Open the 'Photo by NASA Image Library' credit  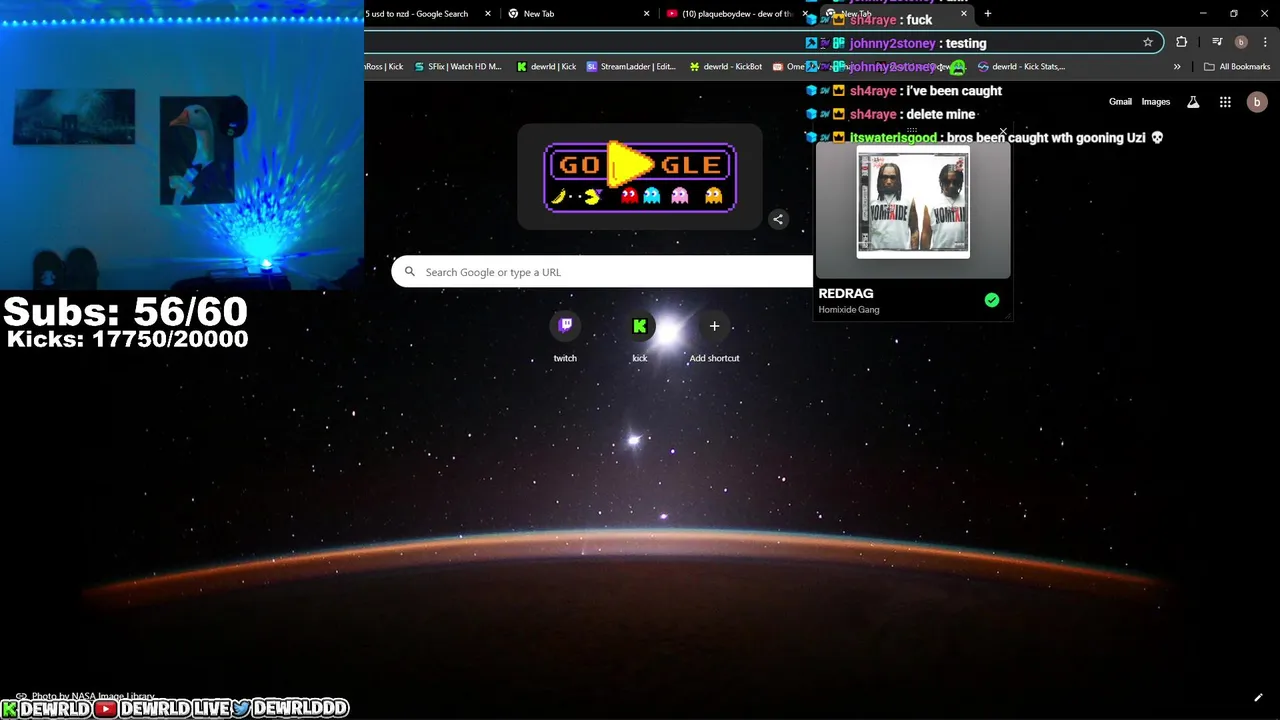[x=93, y=696]
